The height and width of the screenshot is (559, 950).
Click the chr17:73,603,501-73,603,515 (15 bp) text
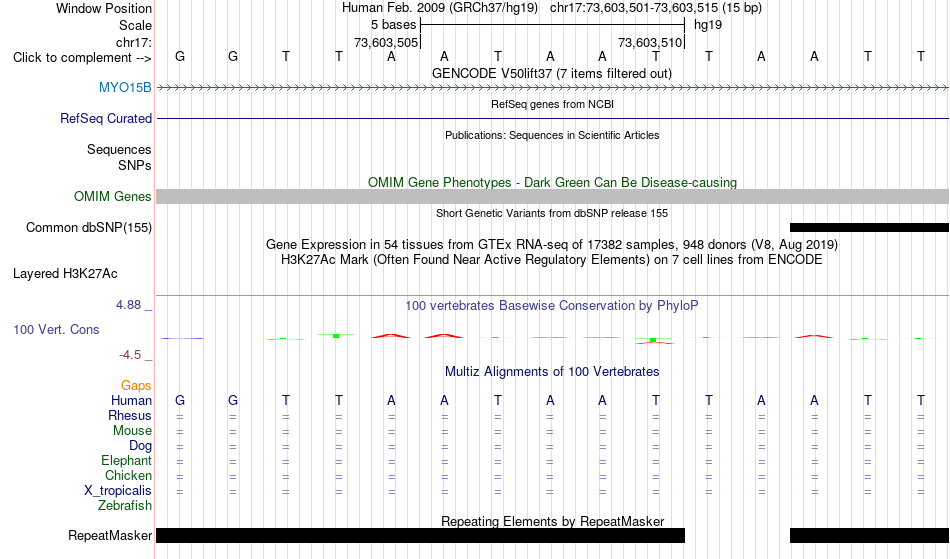point(656,8)
